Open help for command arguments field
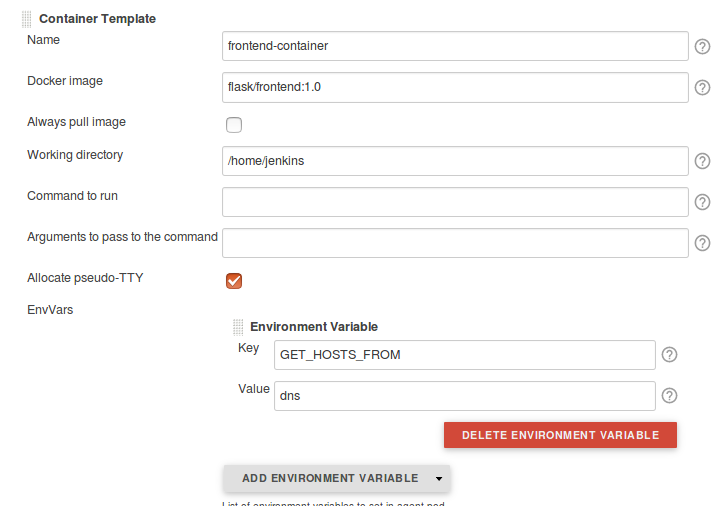 (703, 243)
